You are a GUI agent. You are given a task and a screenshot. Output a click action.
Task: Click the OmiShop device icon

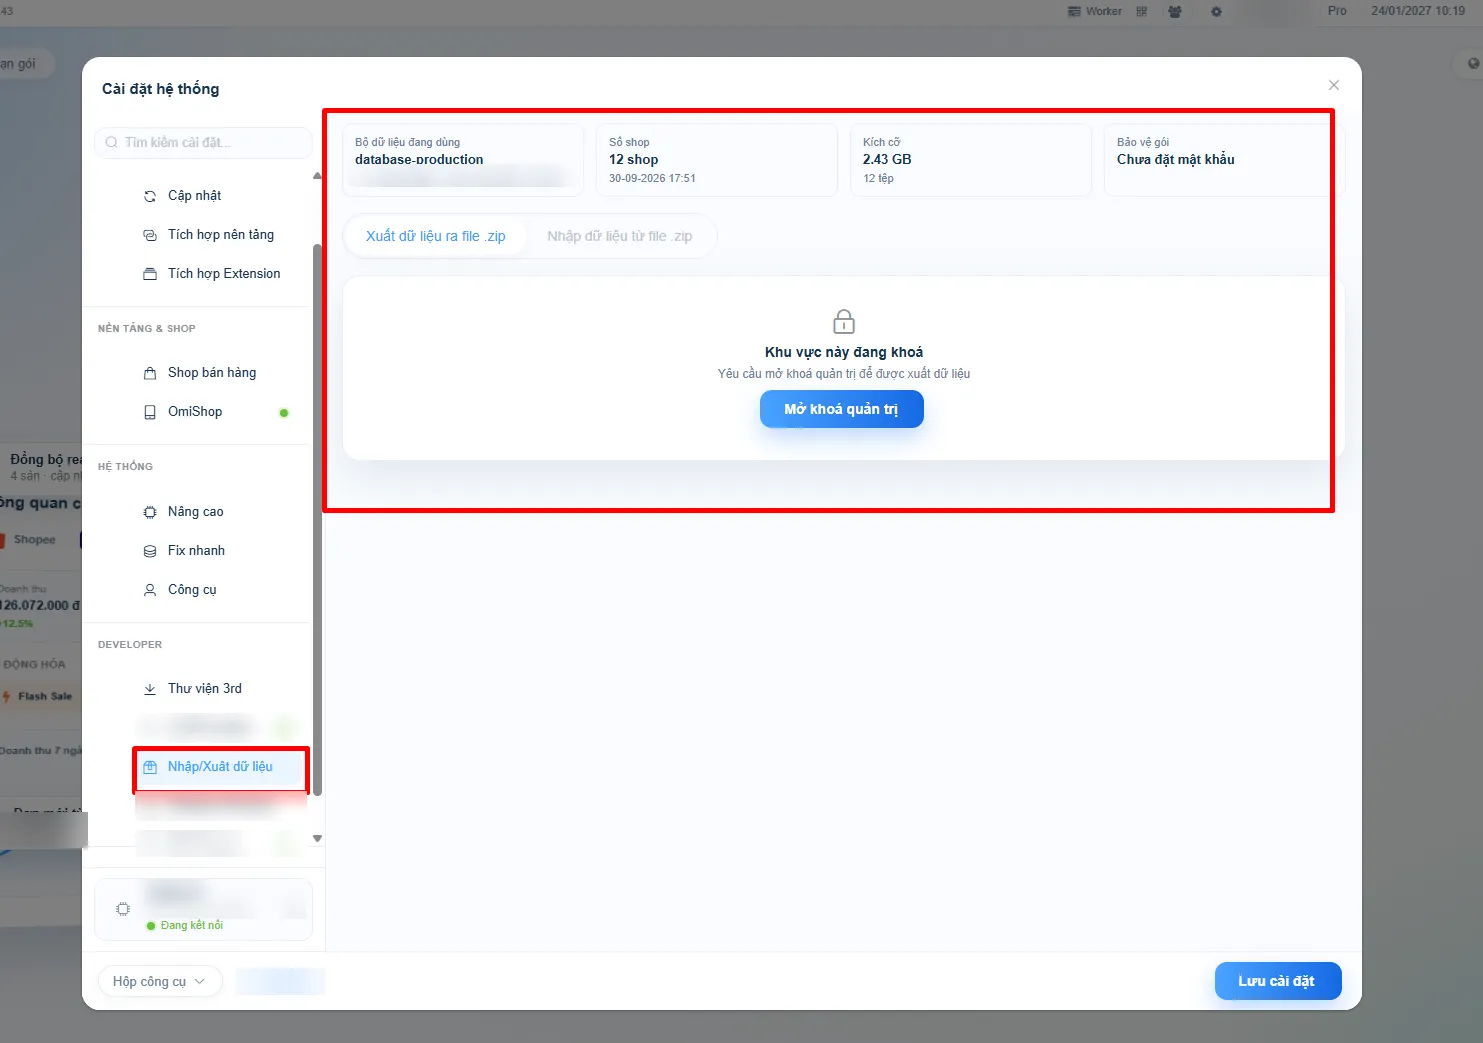point(150,412)
